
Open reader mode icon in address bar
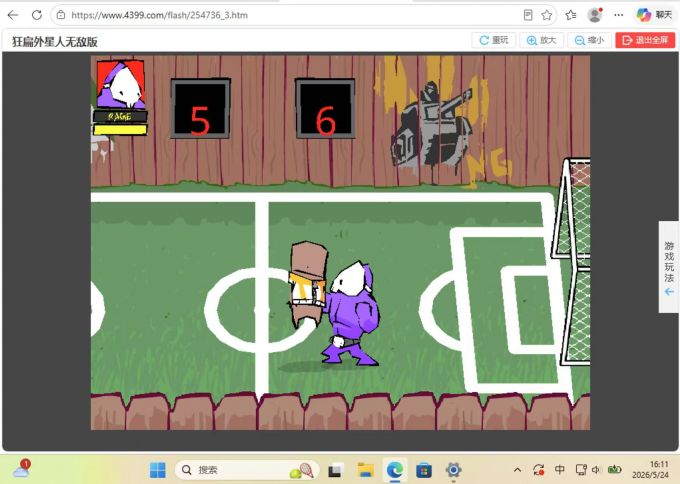click(528, 15)
